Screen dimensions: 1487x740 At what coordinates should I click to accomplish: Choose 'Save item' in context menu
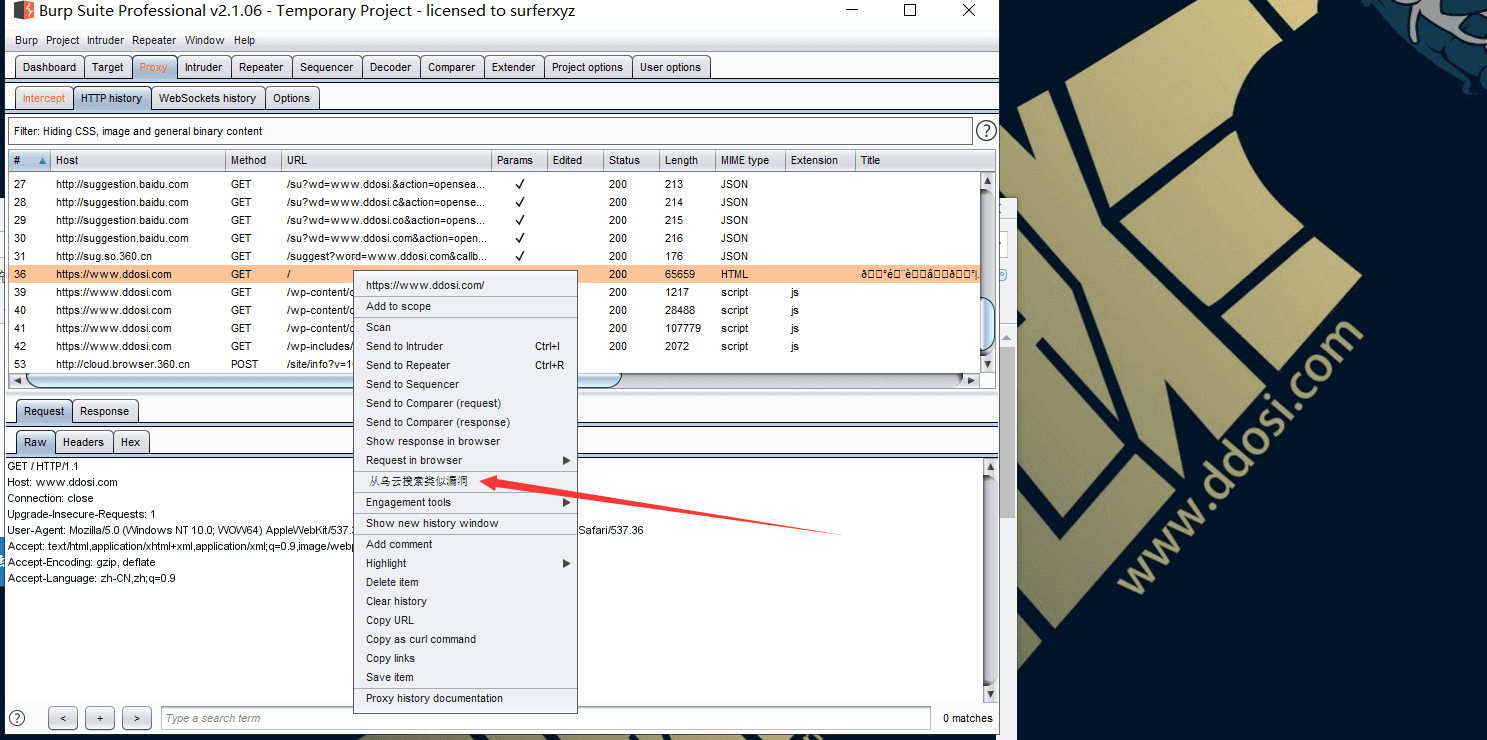click(x=465, y=677)
